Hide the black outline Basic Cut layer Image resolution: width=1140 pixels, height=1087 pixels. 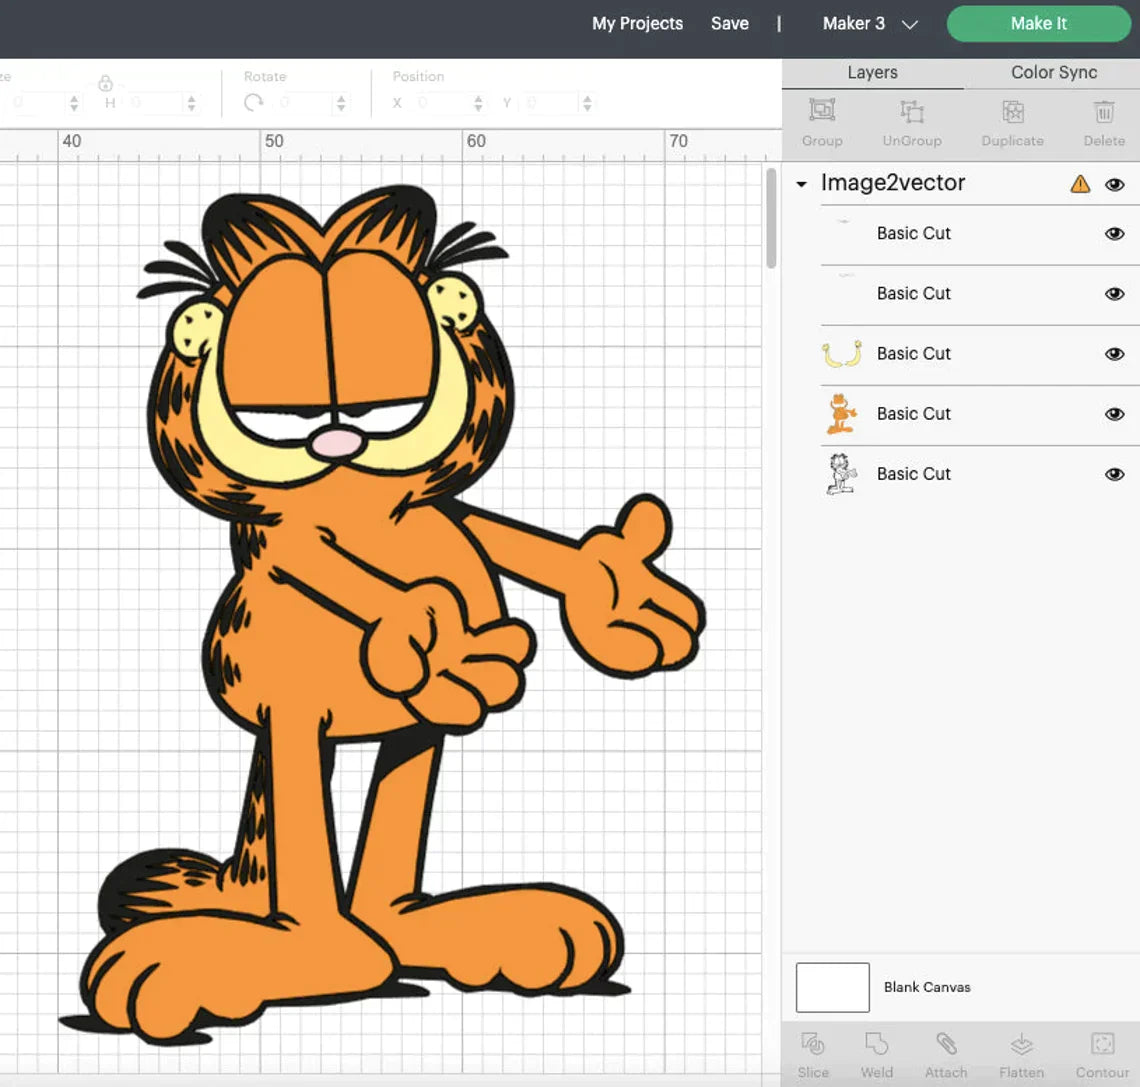point(1114,475)
